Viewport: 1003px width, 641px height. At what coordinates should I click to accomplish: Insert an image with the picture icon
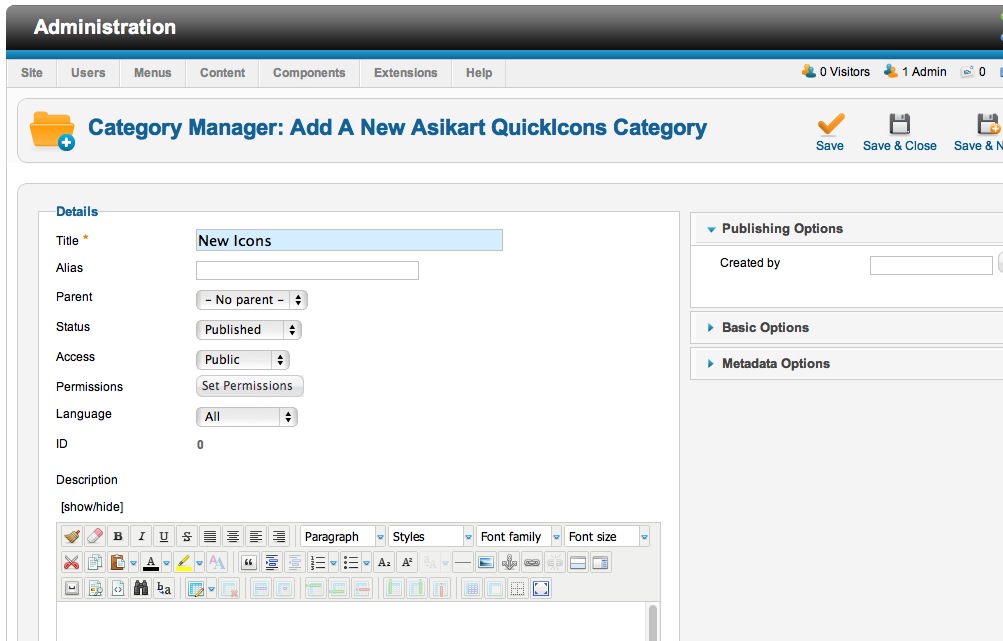pos(486,562)
